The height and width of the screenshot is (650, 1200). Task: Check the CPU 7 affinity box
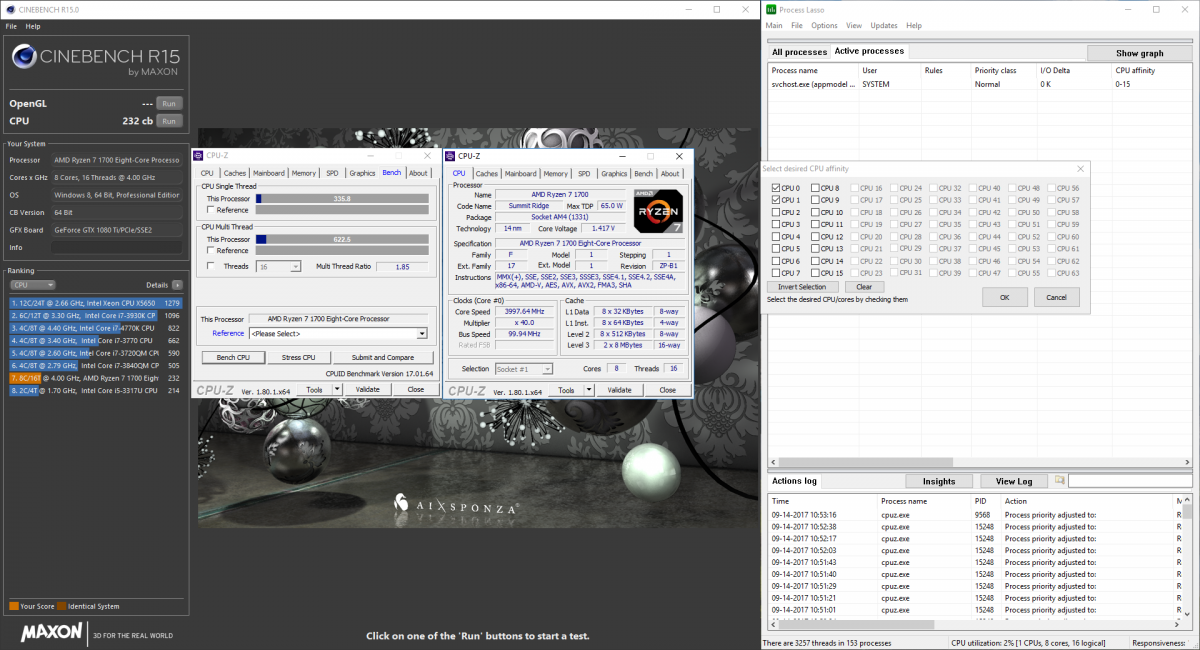pos(776,273)
